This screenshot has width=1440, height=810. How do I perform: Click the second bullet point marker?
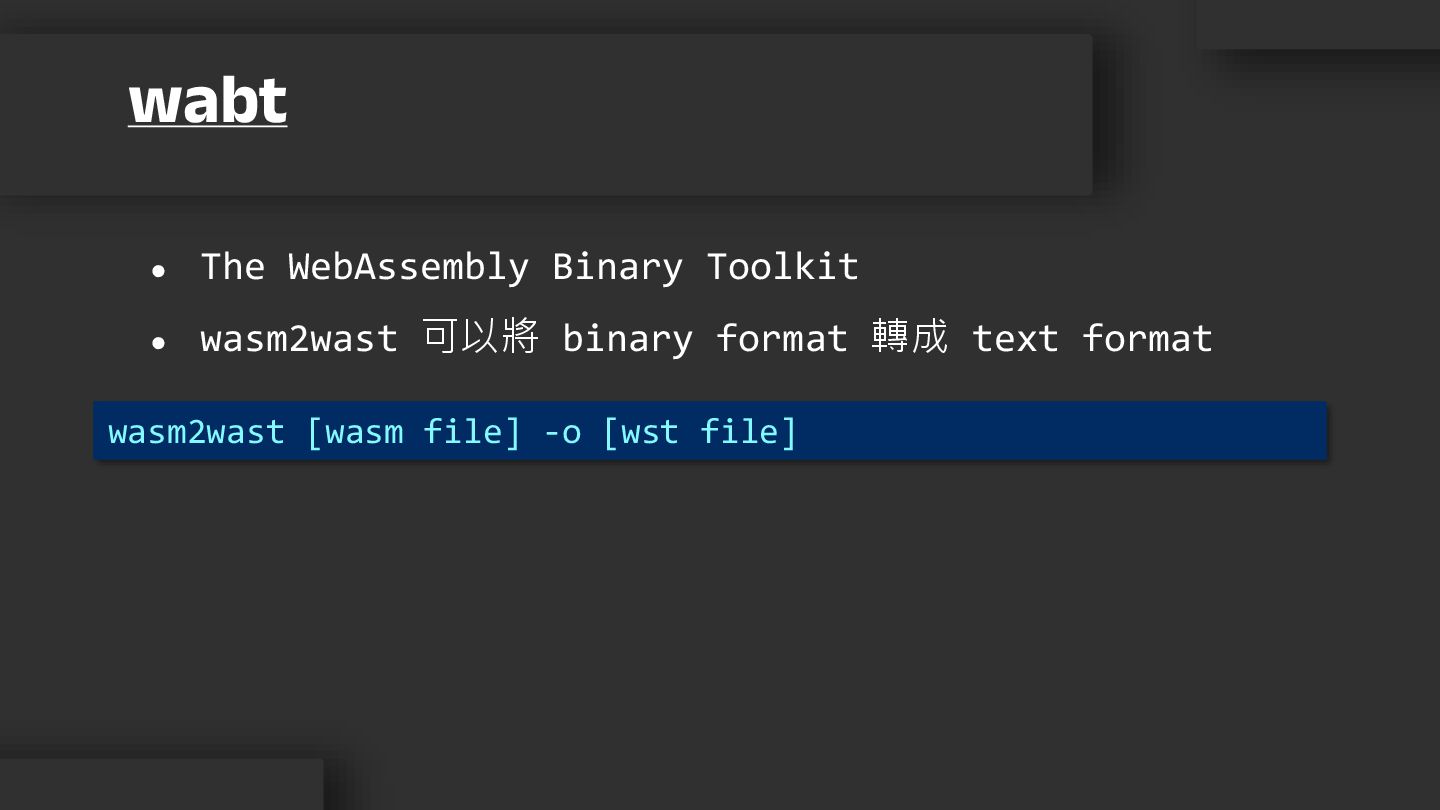click(x=158, y=342)
